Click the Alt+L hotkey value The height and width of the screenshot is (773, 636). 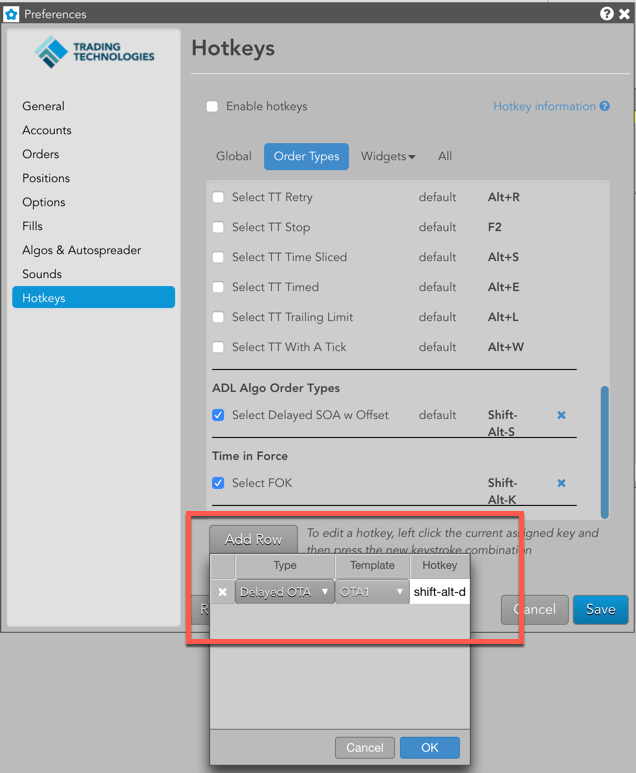coord(503,317)
